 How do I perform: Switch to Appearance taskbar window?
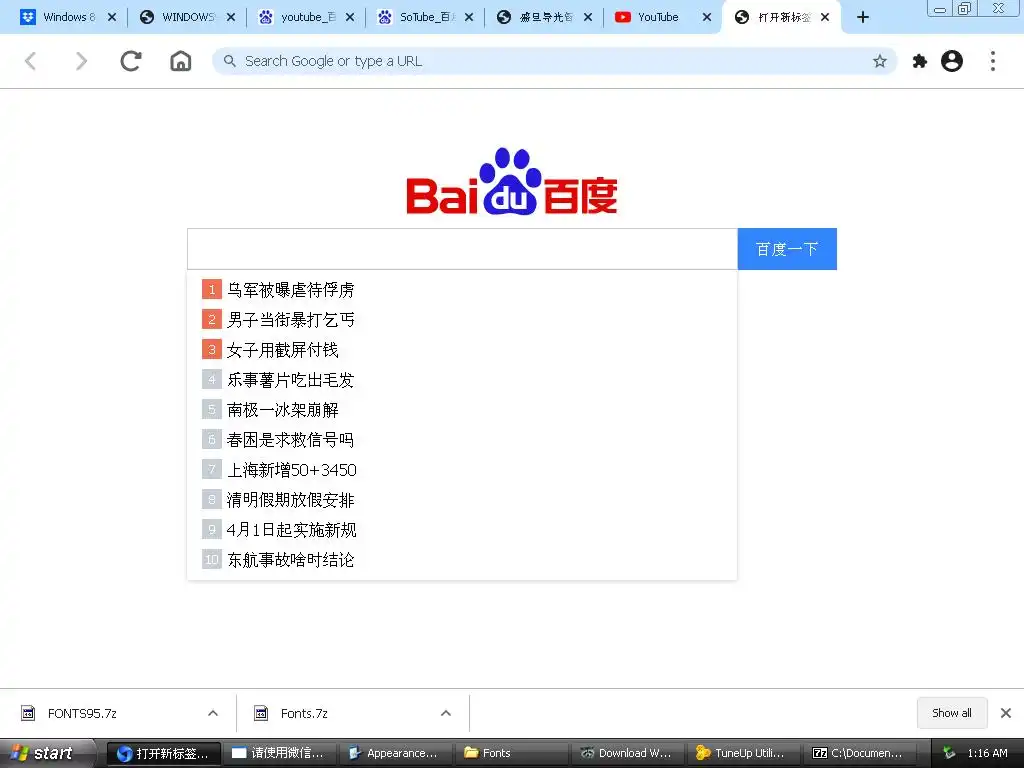click(x=395, y=753)
